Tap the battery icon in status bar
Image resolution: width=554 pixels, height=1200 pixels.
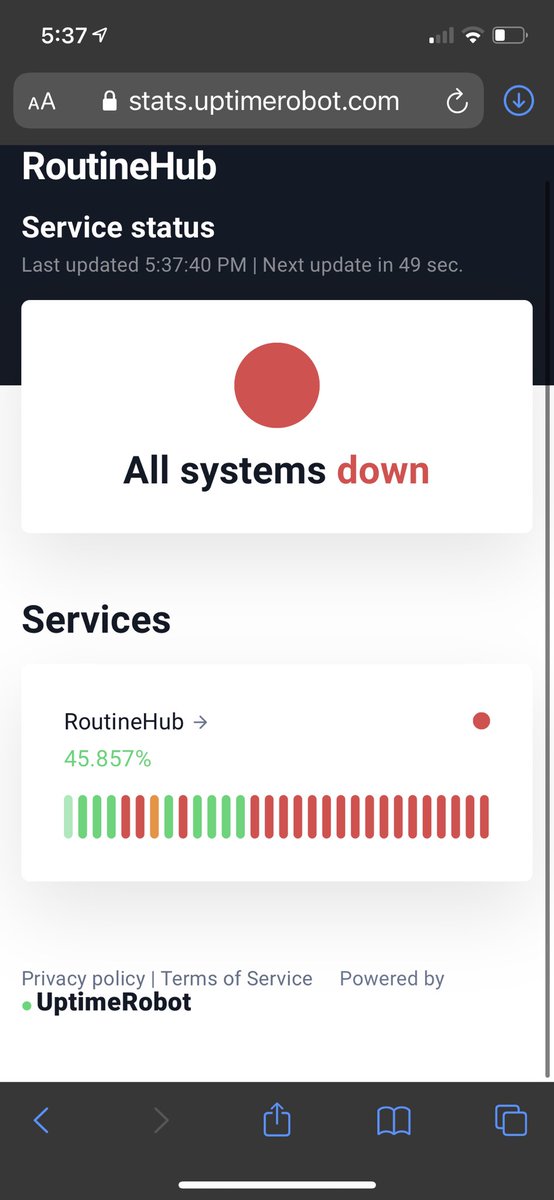[x=510, y=36]
